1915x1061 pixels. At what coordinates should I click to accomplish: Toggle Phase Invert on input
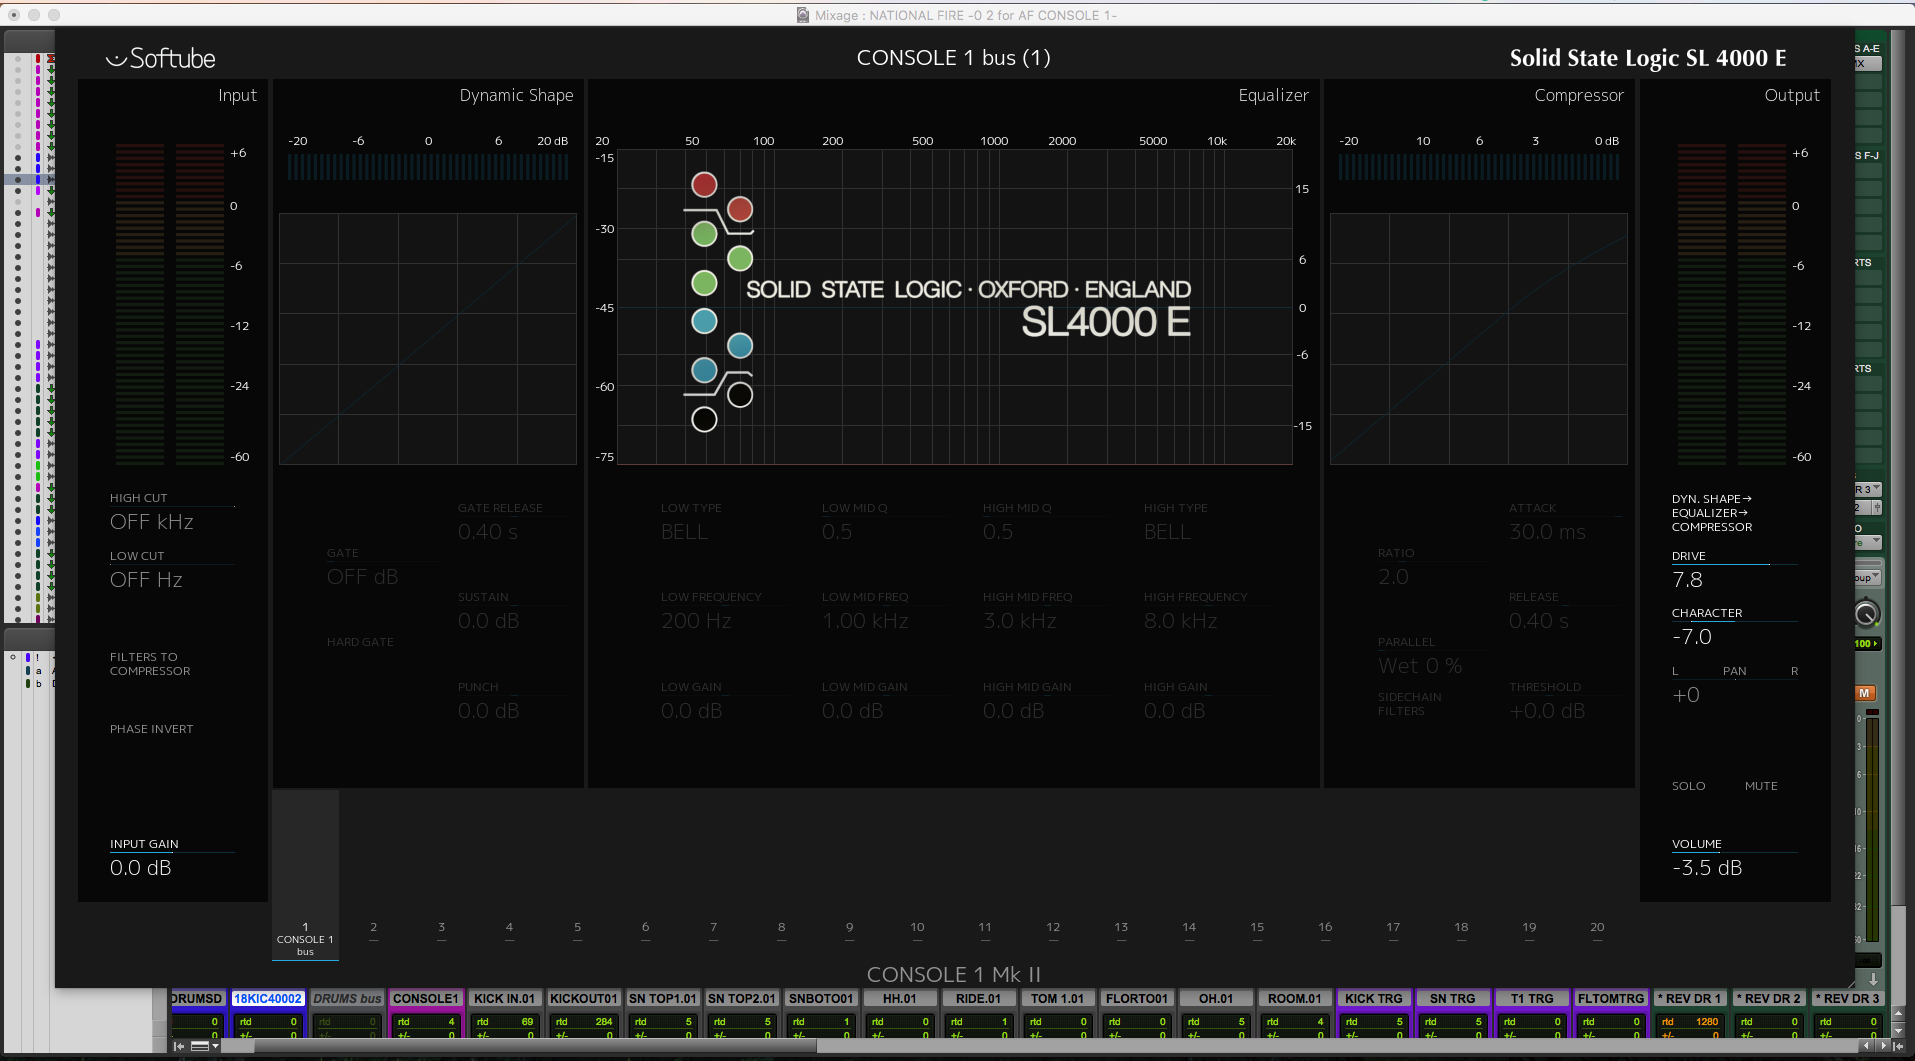pyautogui.click(x=152, y=729)
